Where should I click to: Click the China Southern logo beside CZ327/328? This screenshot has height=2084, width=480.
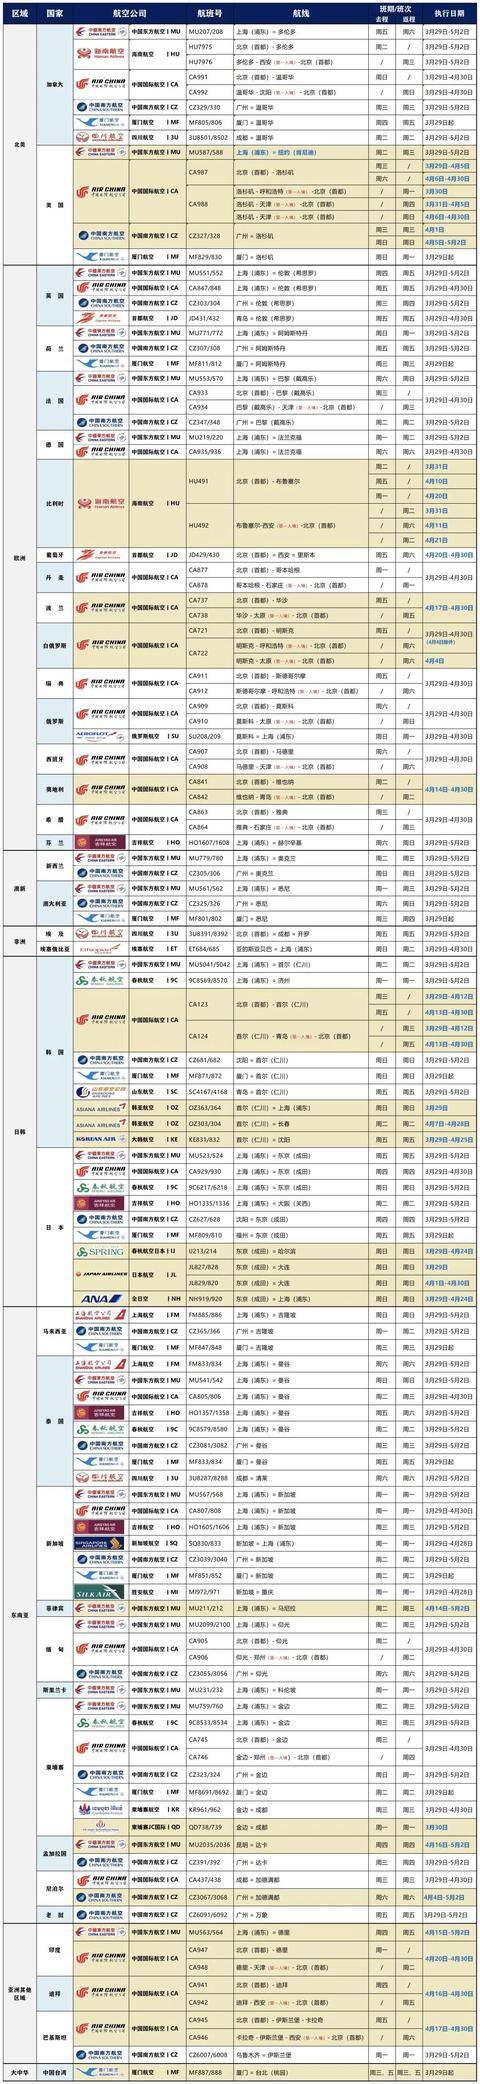point(100,235)
